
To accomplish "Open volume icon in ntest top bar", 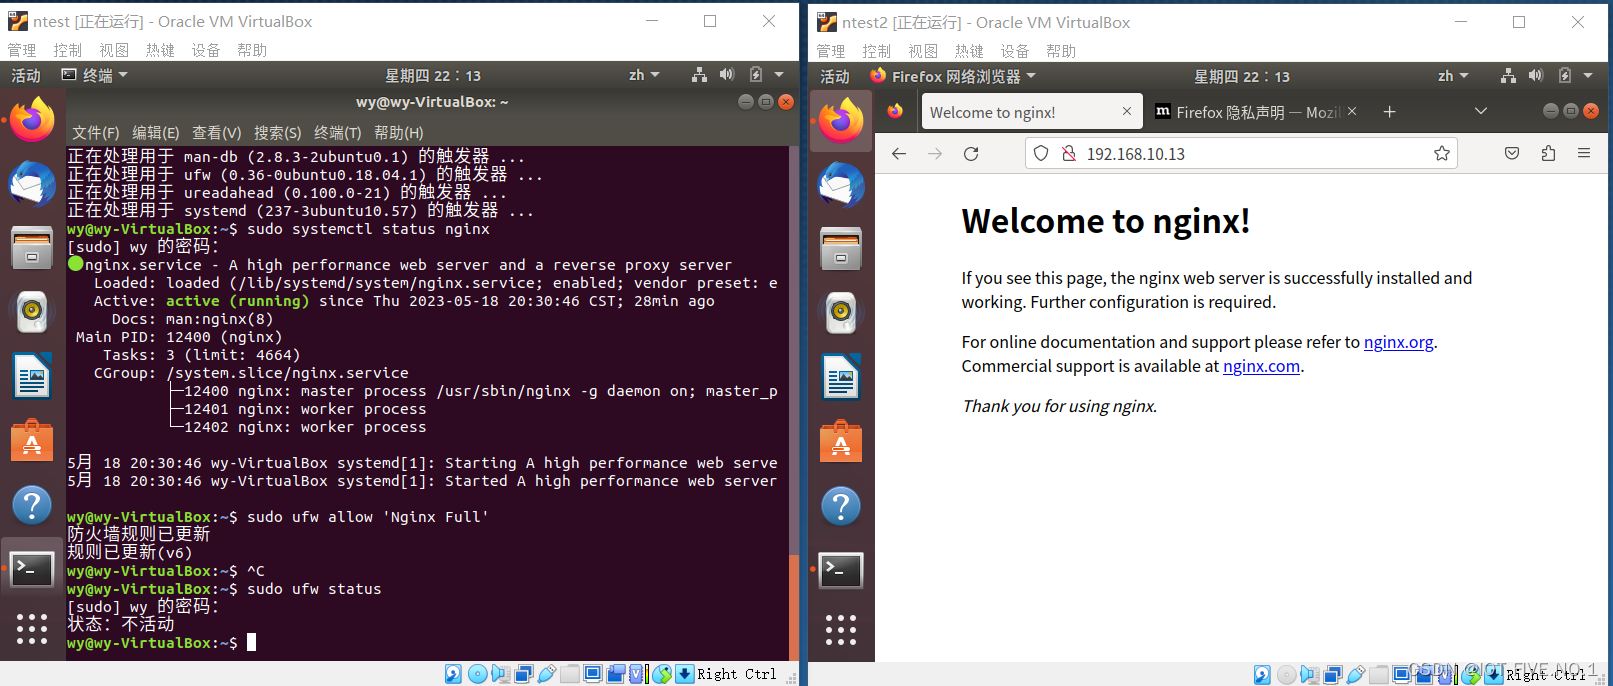I will 727,75.
